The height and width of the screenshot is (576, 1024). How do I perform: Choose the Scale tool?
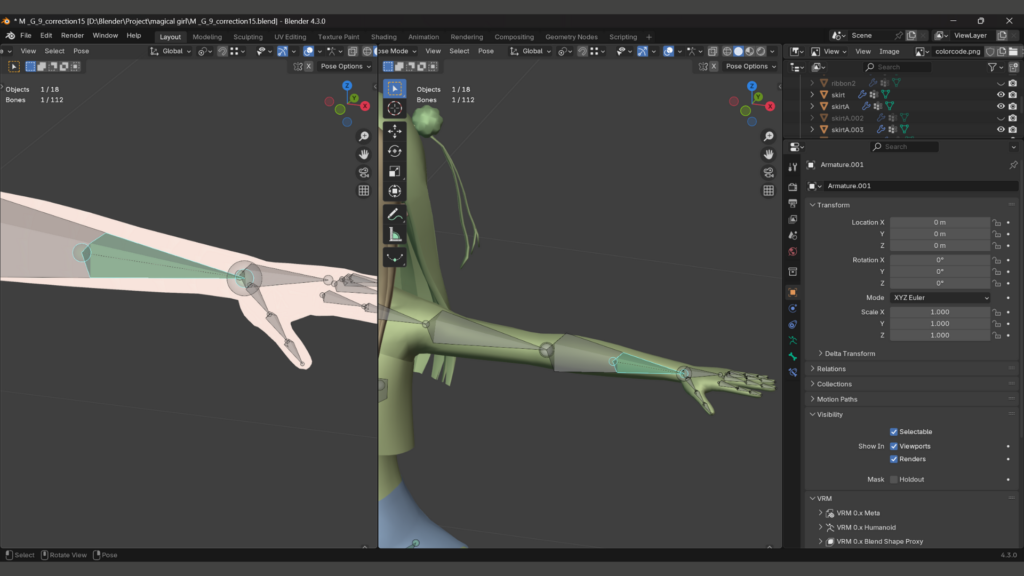pyautogui.click(x=395, y=171)
